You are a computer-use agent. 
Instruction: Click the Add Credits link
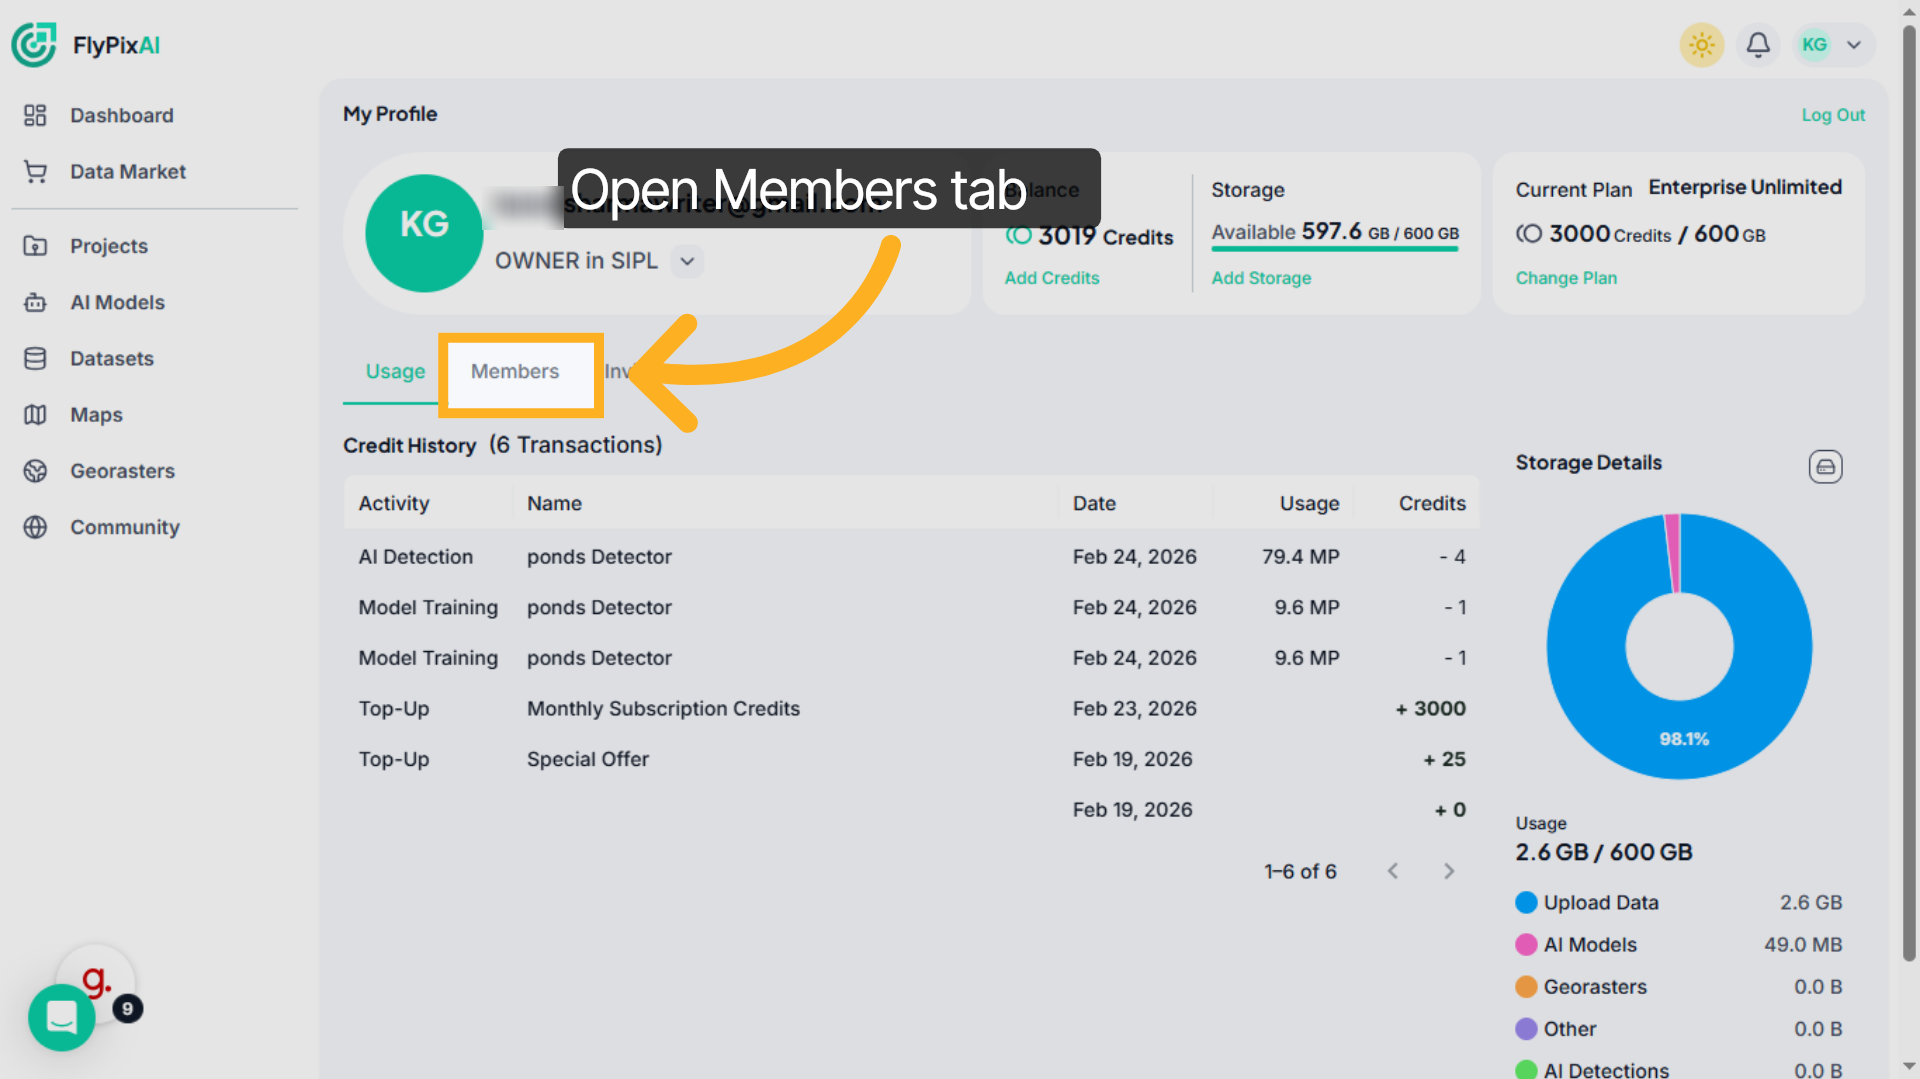[x=1051, y=278]
